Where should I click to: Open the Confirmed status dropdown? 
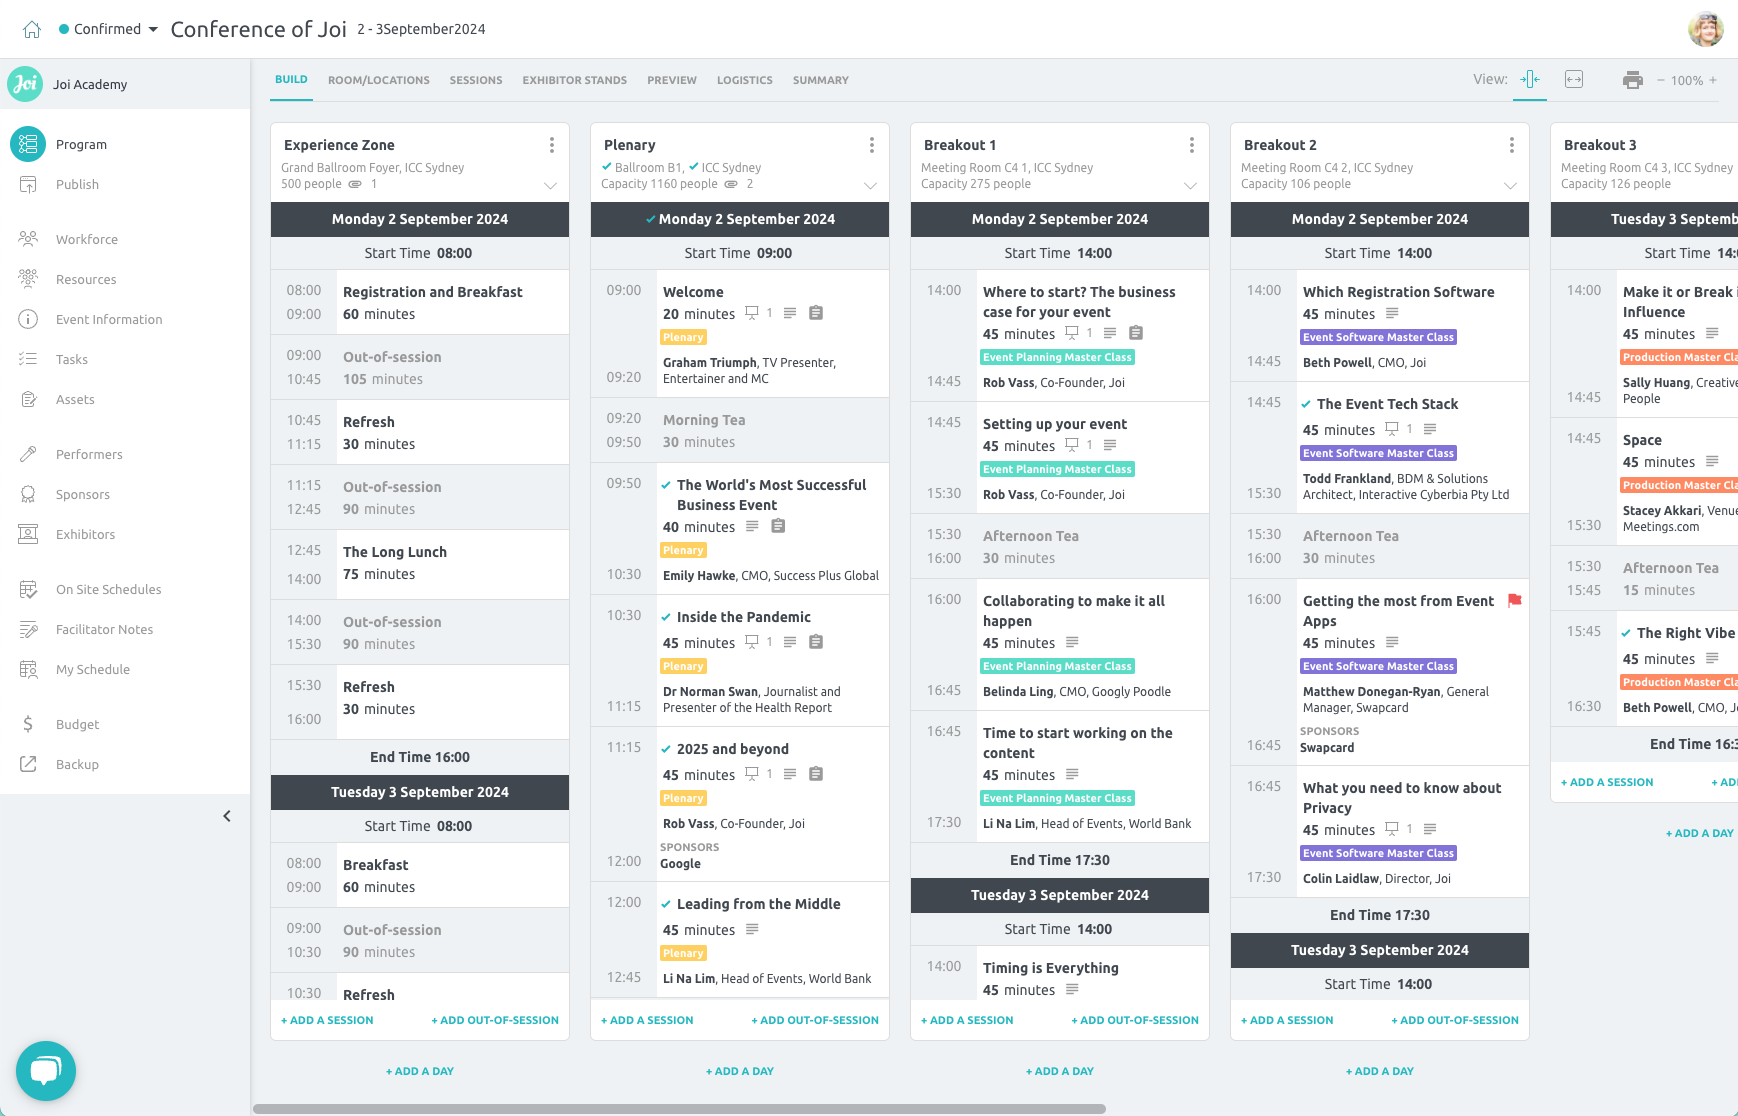point(106,28)
